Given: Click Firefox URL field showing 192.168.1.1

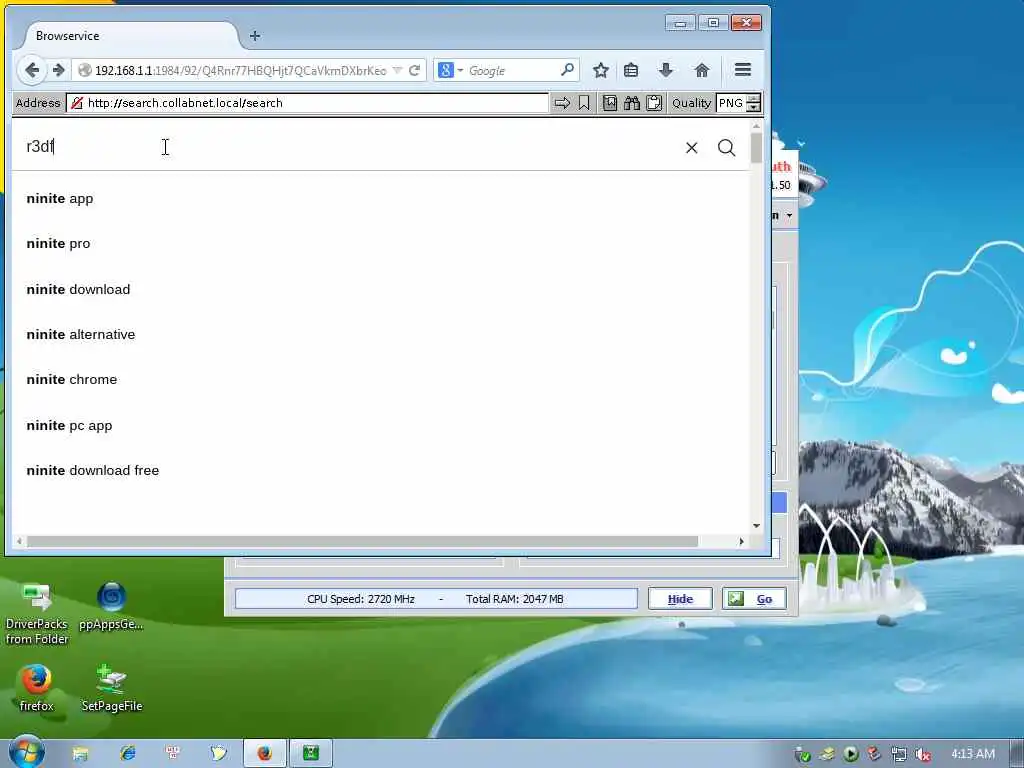Looking at the screenshot, I should 242,70.
